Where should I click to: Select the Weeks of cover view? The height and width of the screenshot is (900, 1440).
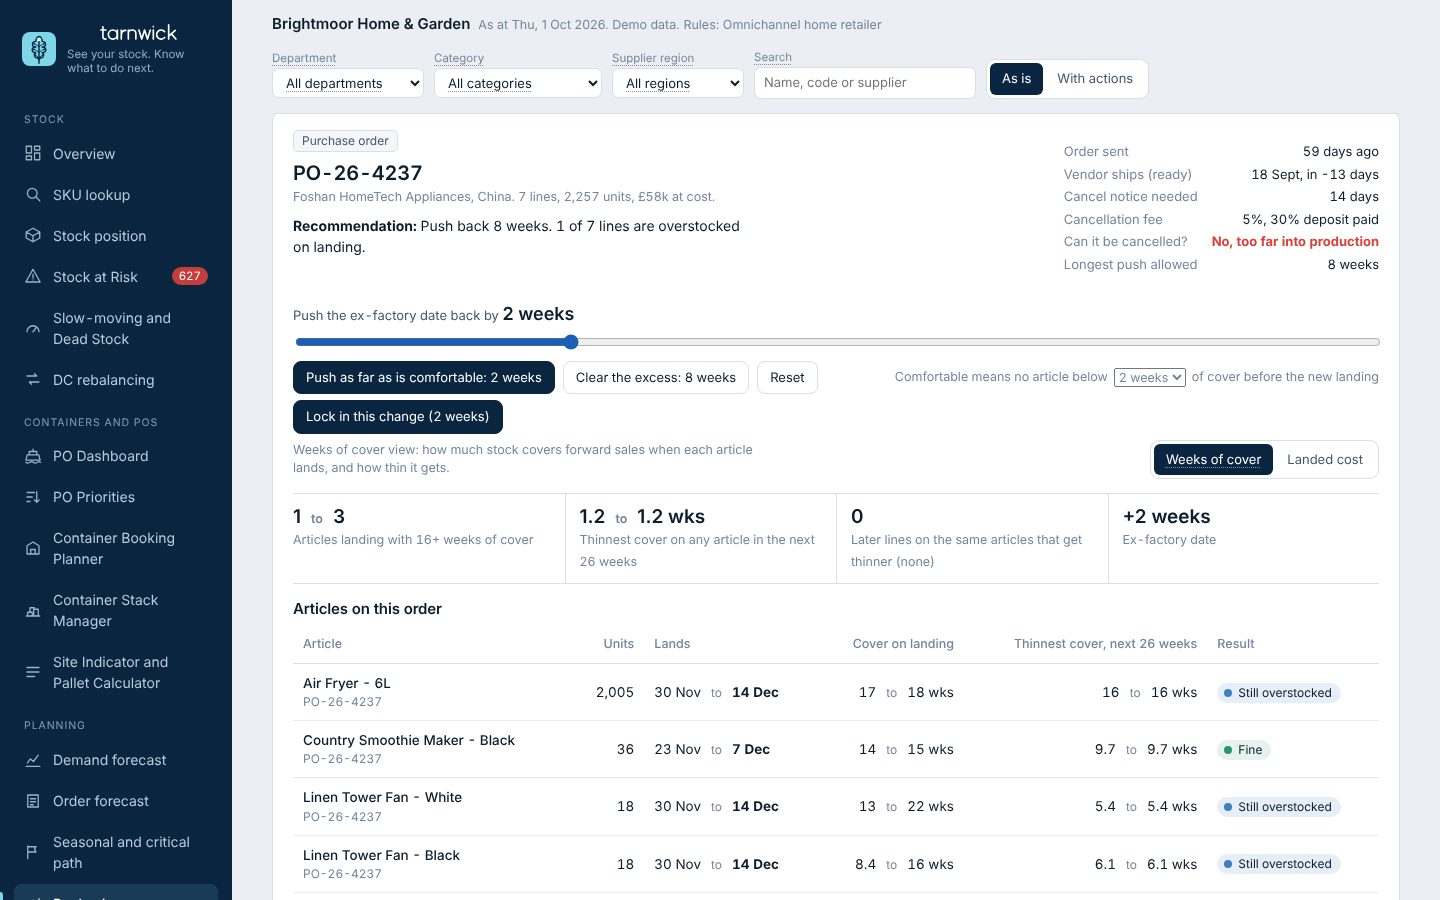coord(1213,459)
